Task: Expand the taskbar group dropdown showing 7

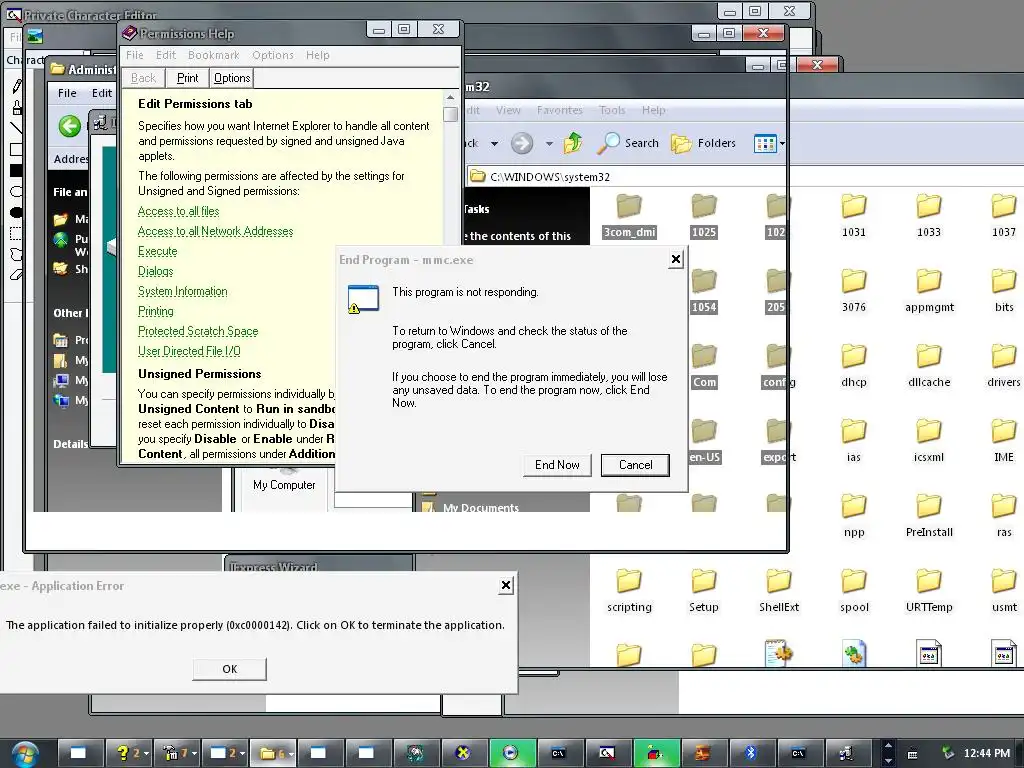Action: pos(194,754)
